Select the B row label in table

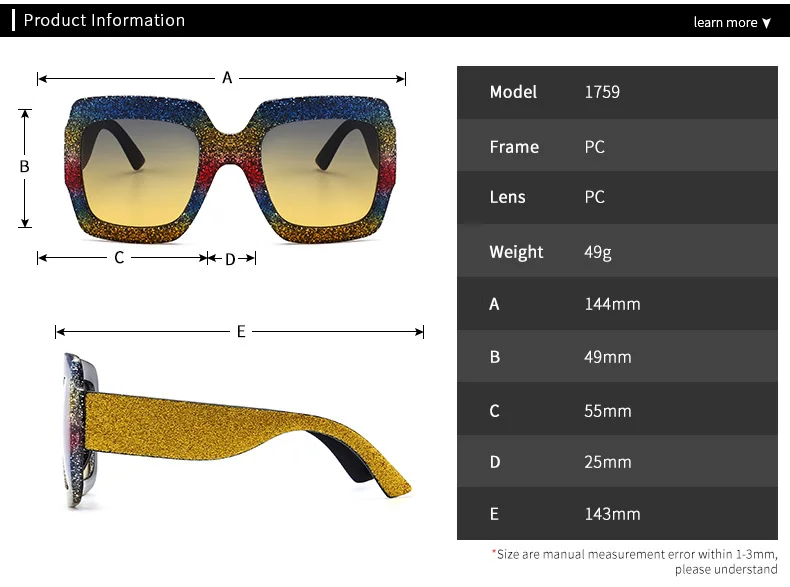coord(495,357)
